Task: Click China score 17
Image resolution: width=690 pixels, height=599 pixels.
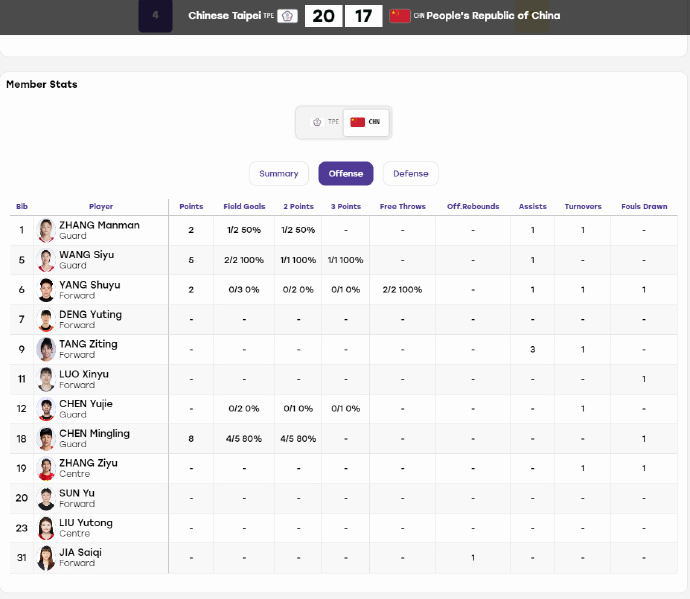Action: 363,16
